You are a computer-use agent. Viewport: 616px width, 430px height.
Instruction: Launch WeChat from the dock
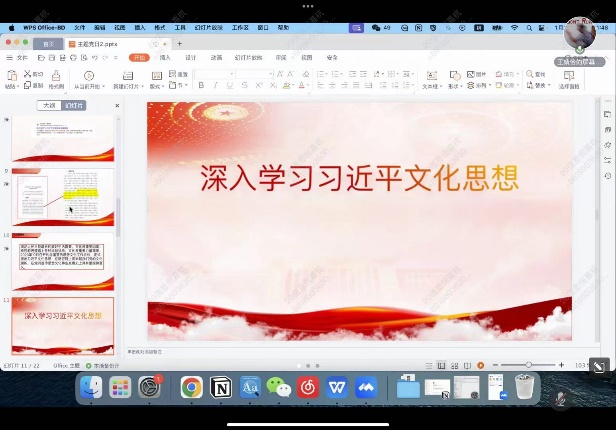point(279,387)
